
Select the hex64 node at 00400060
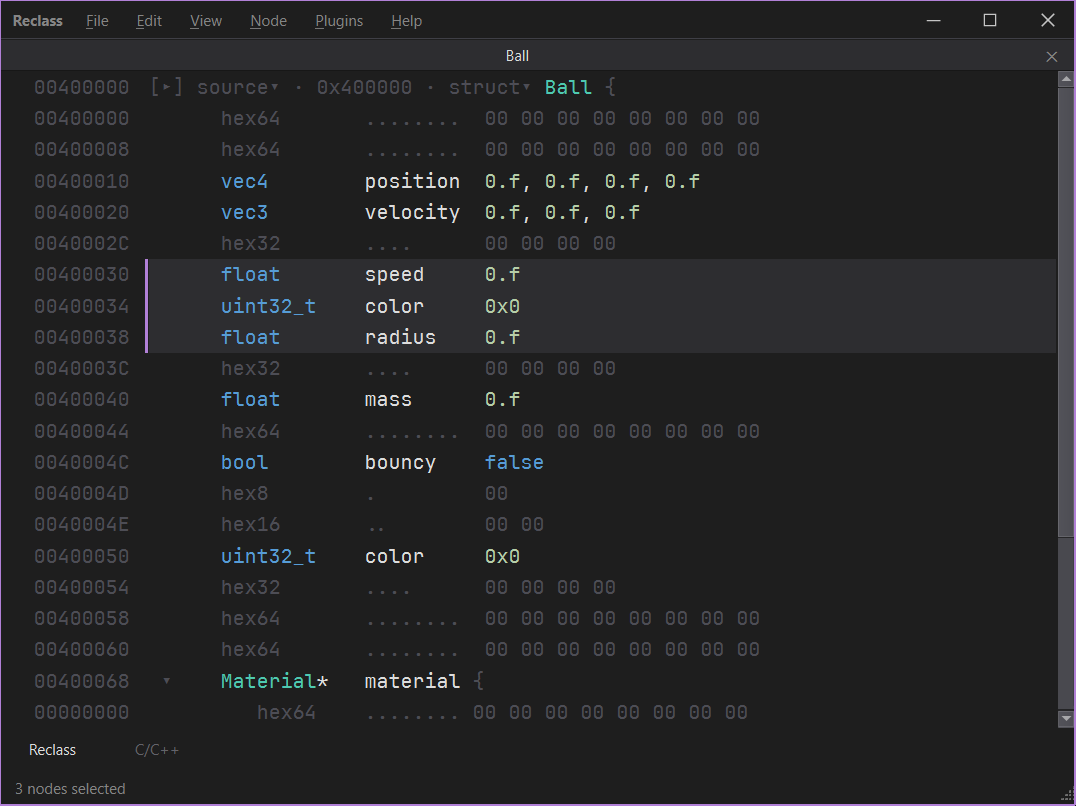[x=250, y=649]
